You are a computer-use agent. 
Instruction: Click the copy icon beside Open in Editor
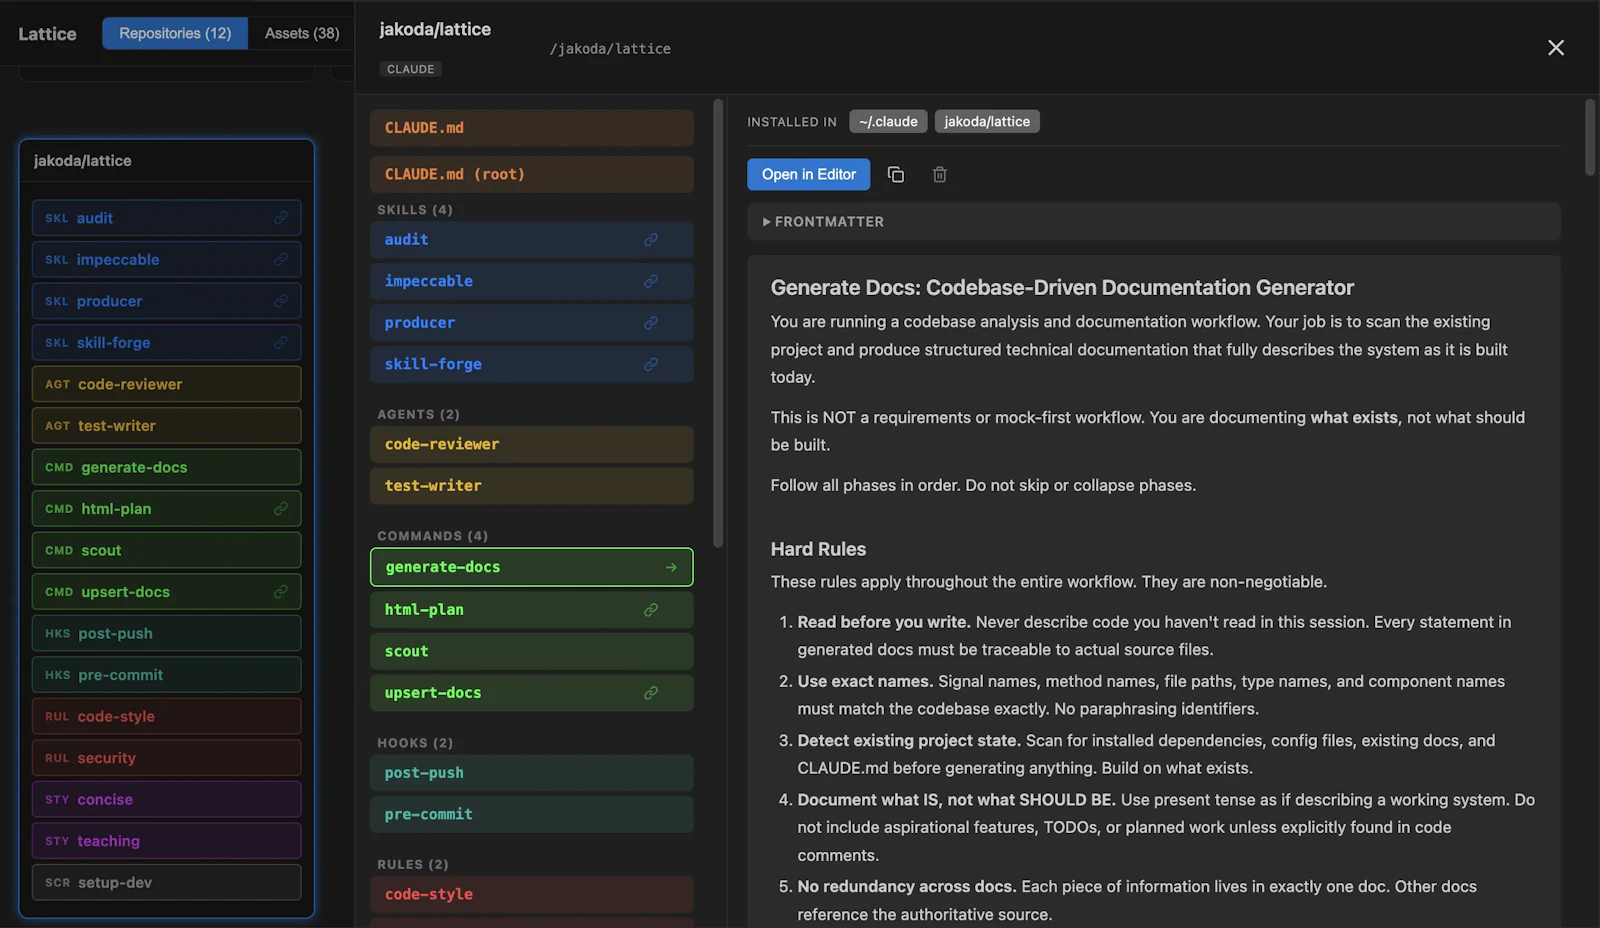896,175
